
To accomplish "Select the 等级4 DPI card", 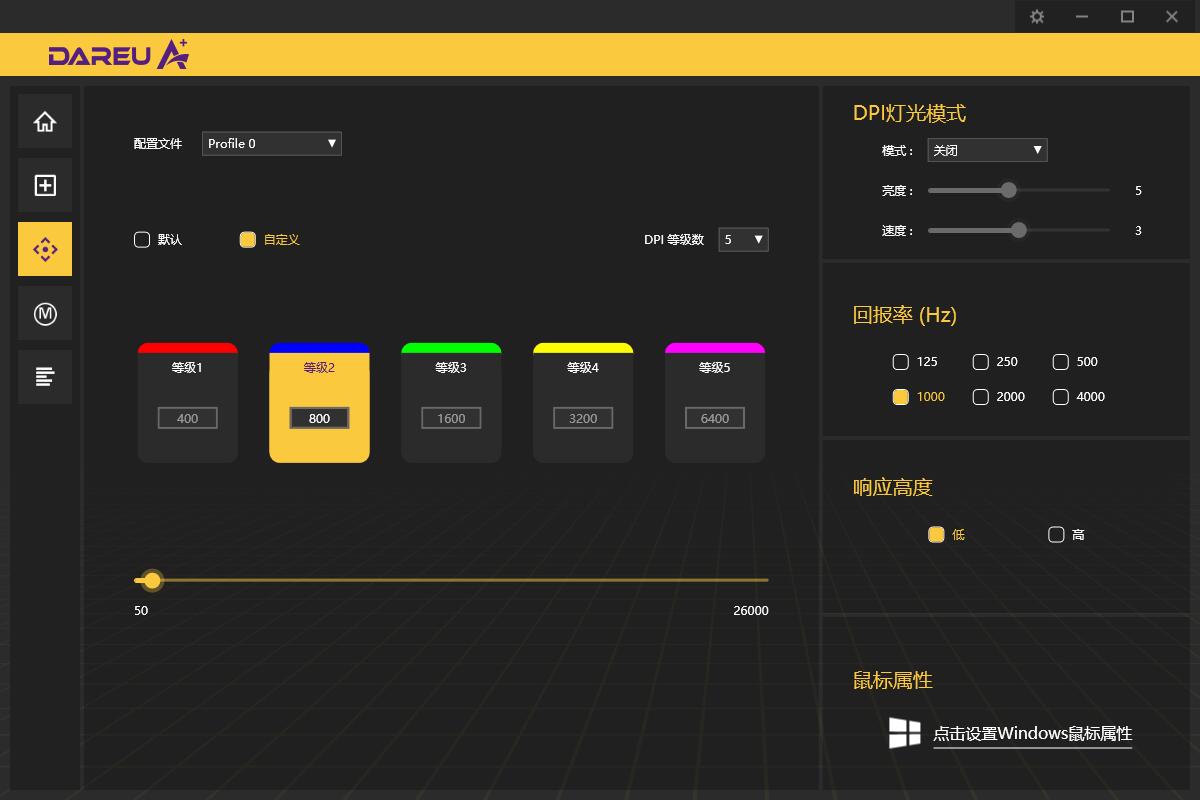I will pos(583,402).
